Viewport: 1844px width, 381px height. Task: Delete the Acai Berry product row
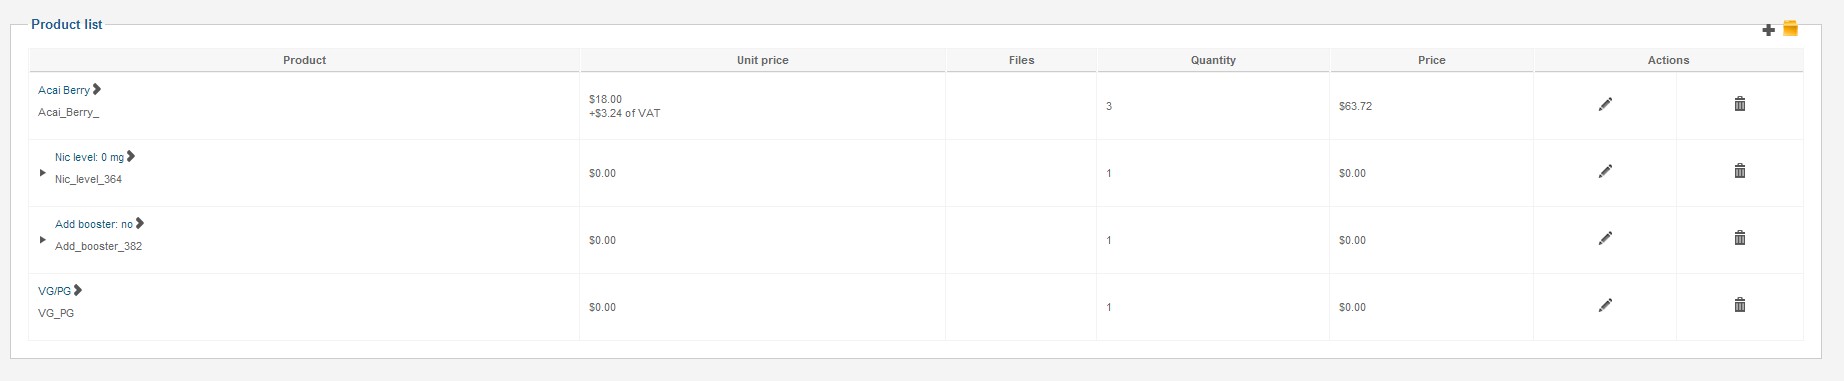pos(1739,104)
